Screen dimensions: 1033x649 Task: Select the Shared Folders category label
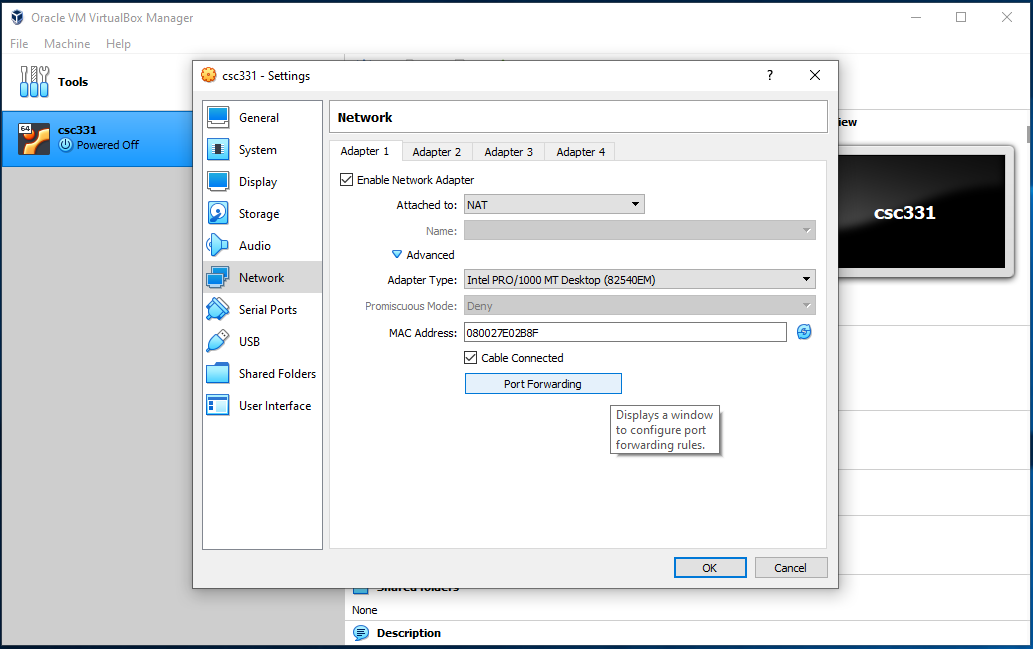click(x=277, y=373)
